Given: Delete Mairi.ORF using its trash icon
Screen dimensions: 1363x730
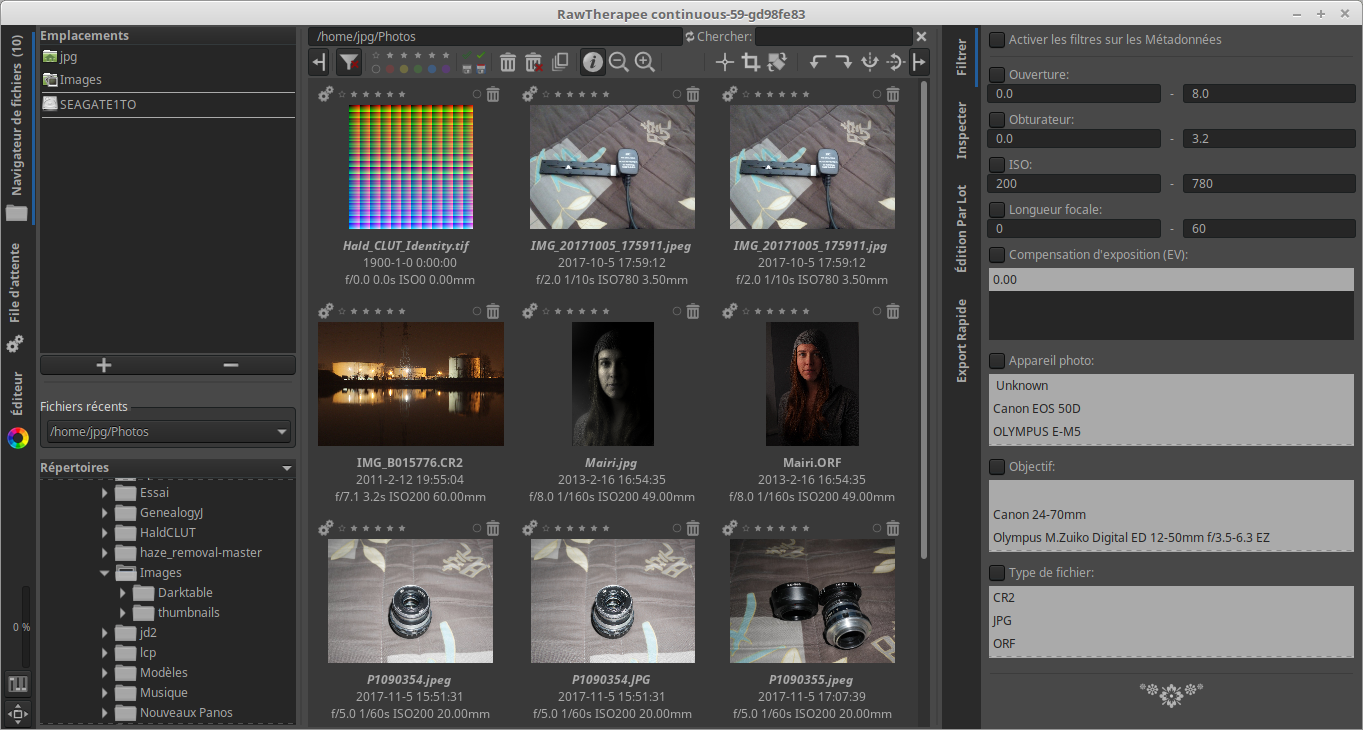Looking at the screenshot, I should pyautogui.click(x=893, y=312).
